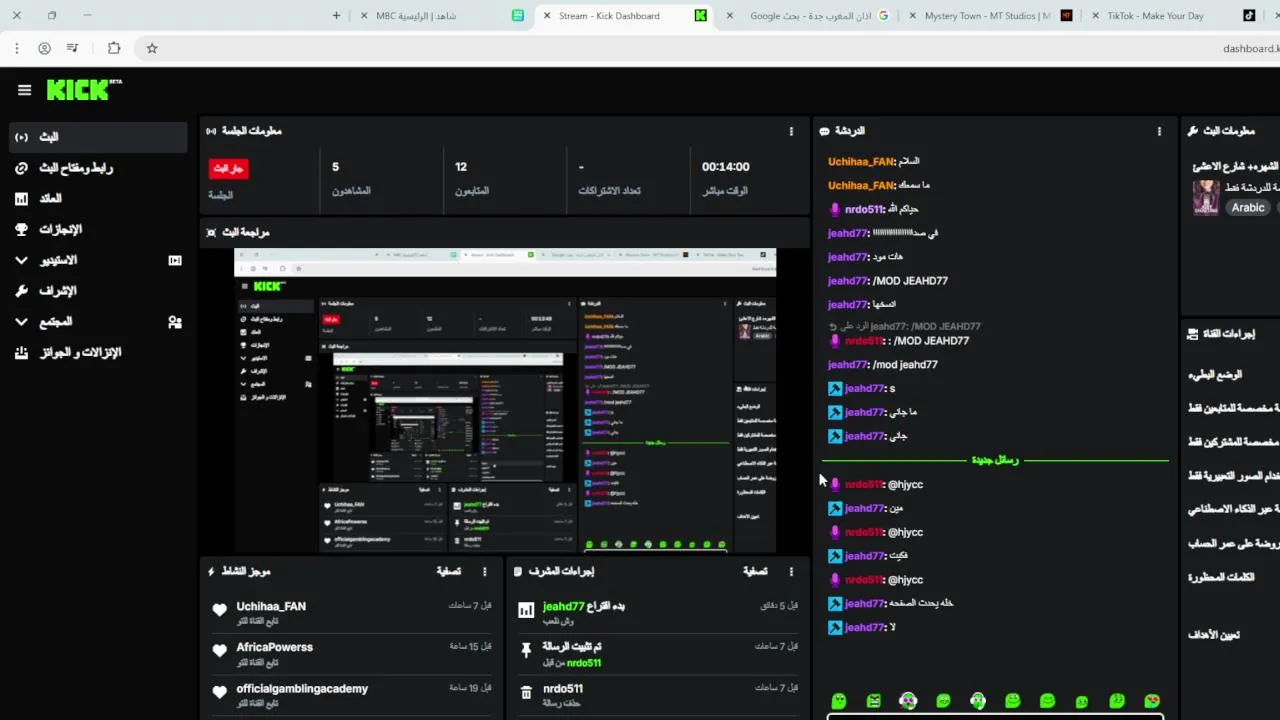Open chat panel three-dot menu
This screenshot has height=720, width=1280.
click(1159, 131)
